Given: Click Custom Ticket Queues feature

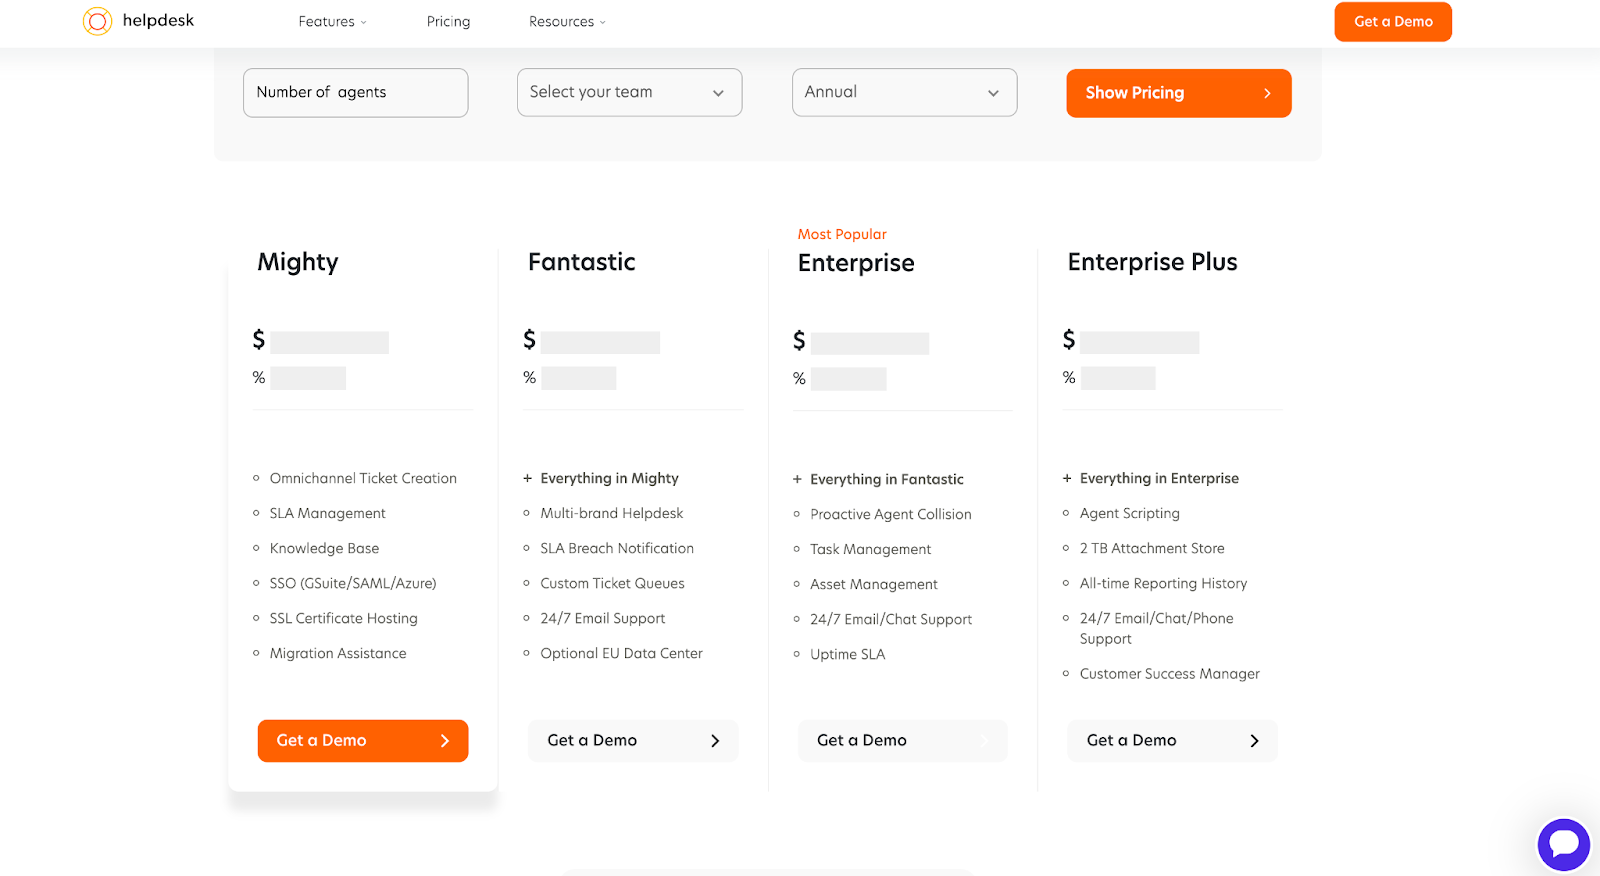Looking at the screenshot, I should (x=612, y=584).
